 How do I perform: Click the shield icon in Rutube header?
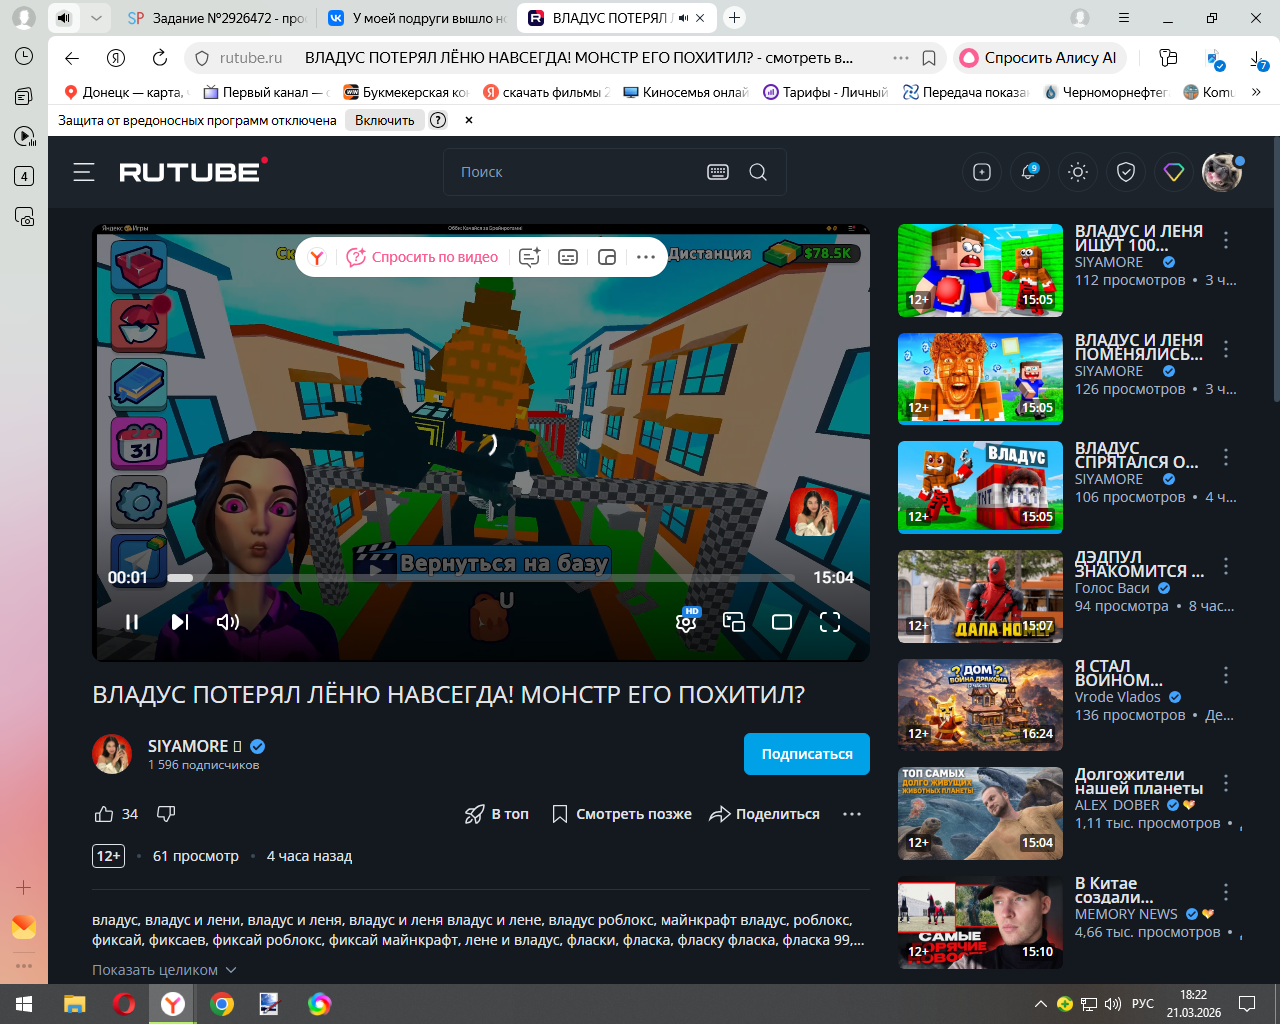click(x=1126, y=172)
